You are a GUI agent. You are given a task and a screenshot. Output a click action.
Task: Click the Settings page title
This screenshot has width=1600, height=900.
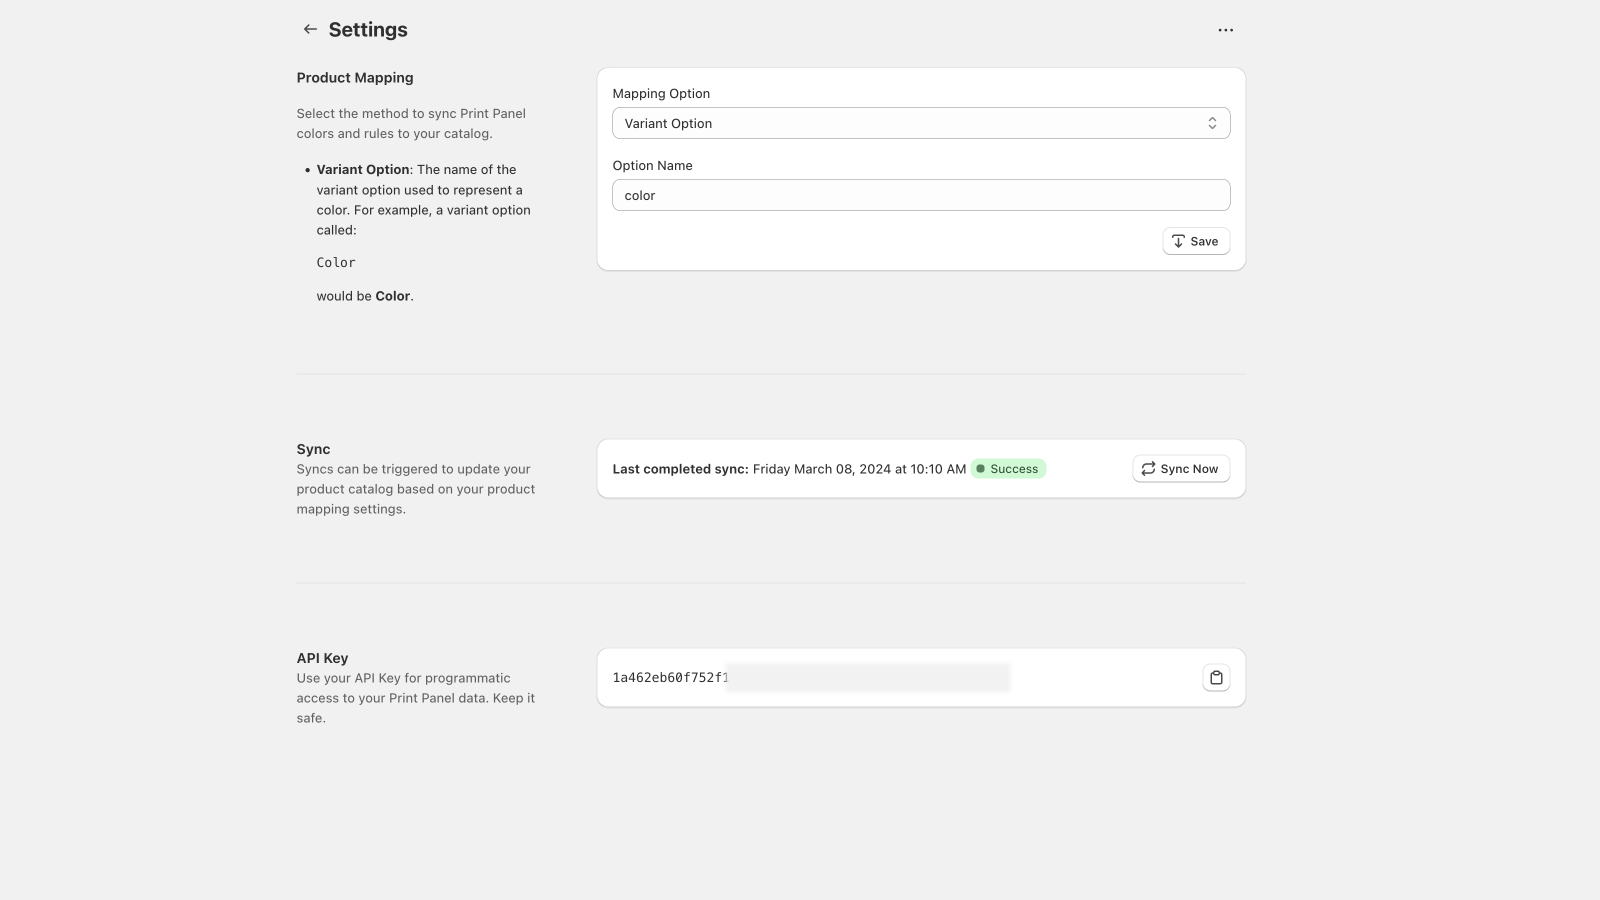click(x=368, y=30)
